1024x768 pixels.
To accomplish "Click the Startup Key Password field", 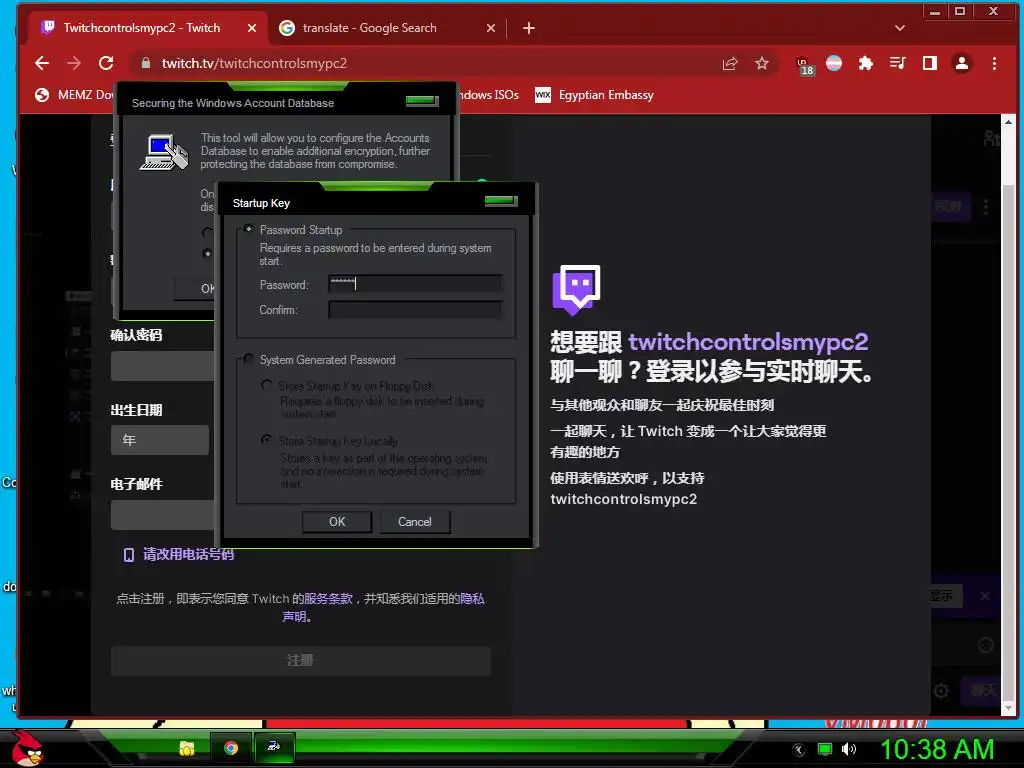I will coord(415,284).
